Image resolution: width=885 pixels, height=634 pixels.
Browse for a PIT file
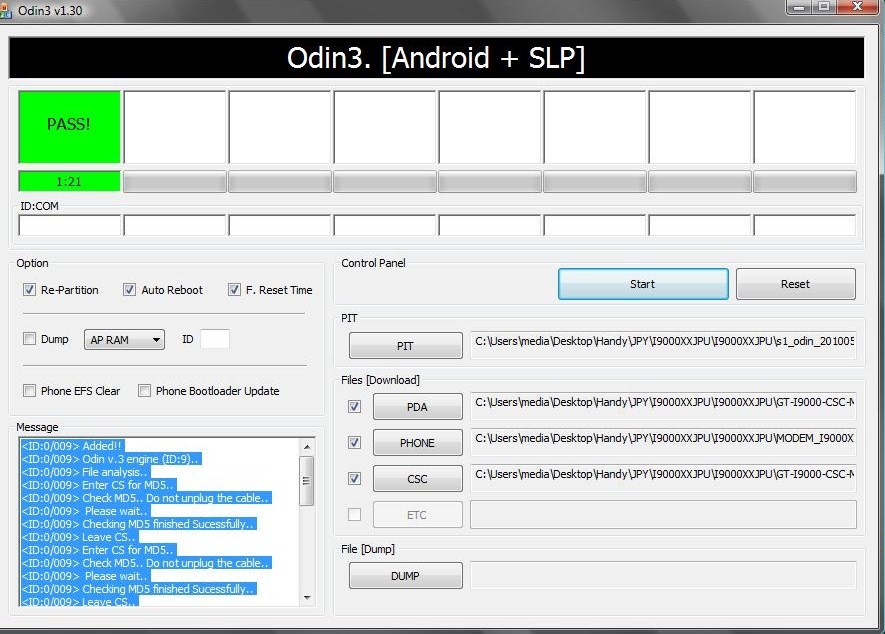point(405,346)
